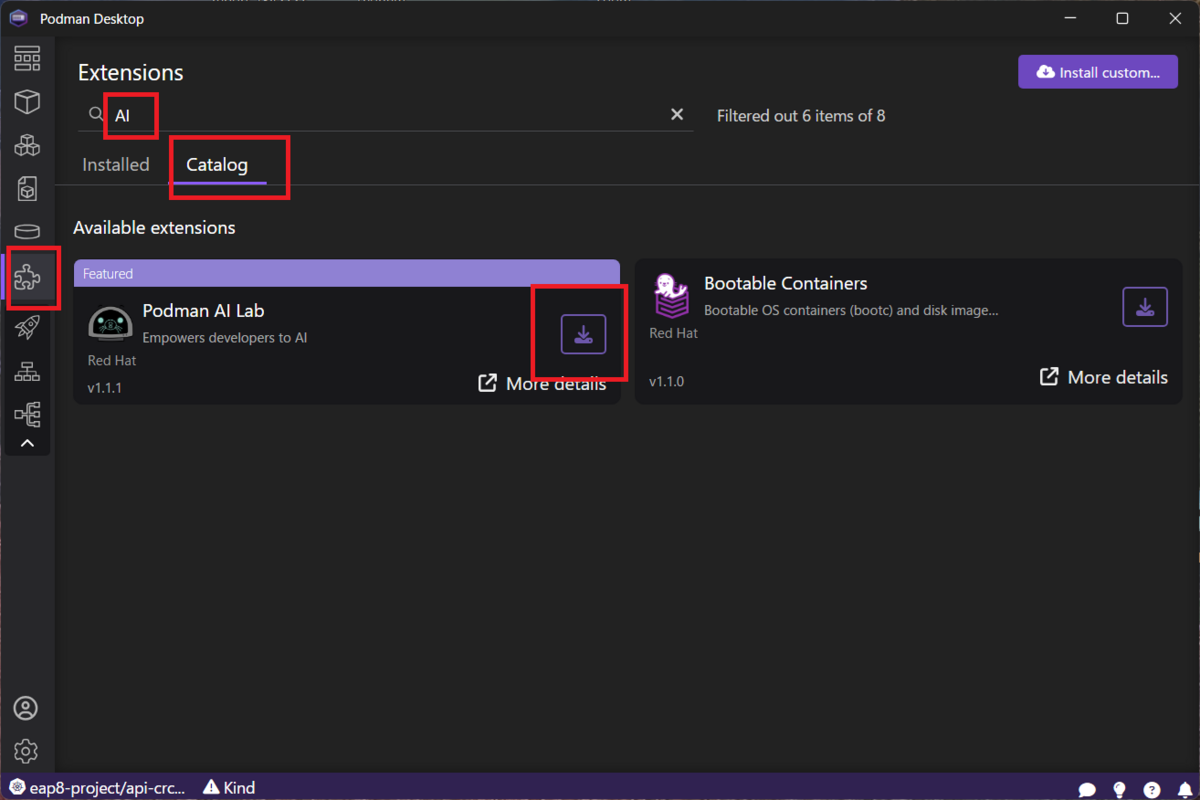Click version v1.1.0 text

[667, 381]
